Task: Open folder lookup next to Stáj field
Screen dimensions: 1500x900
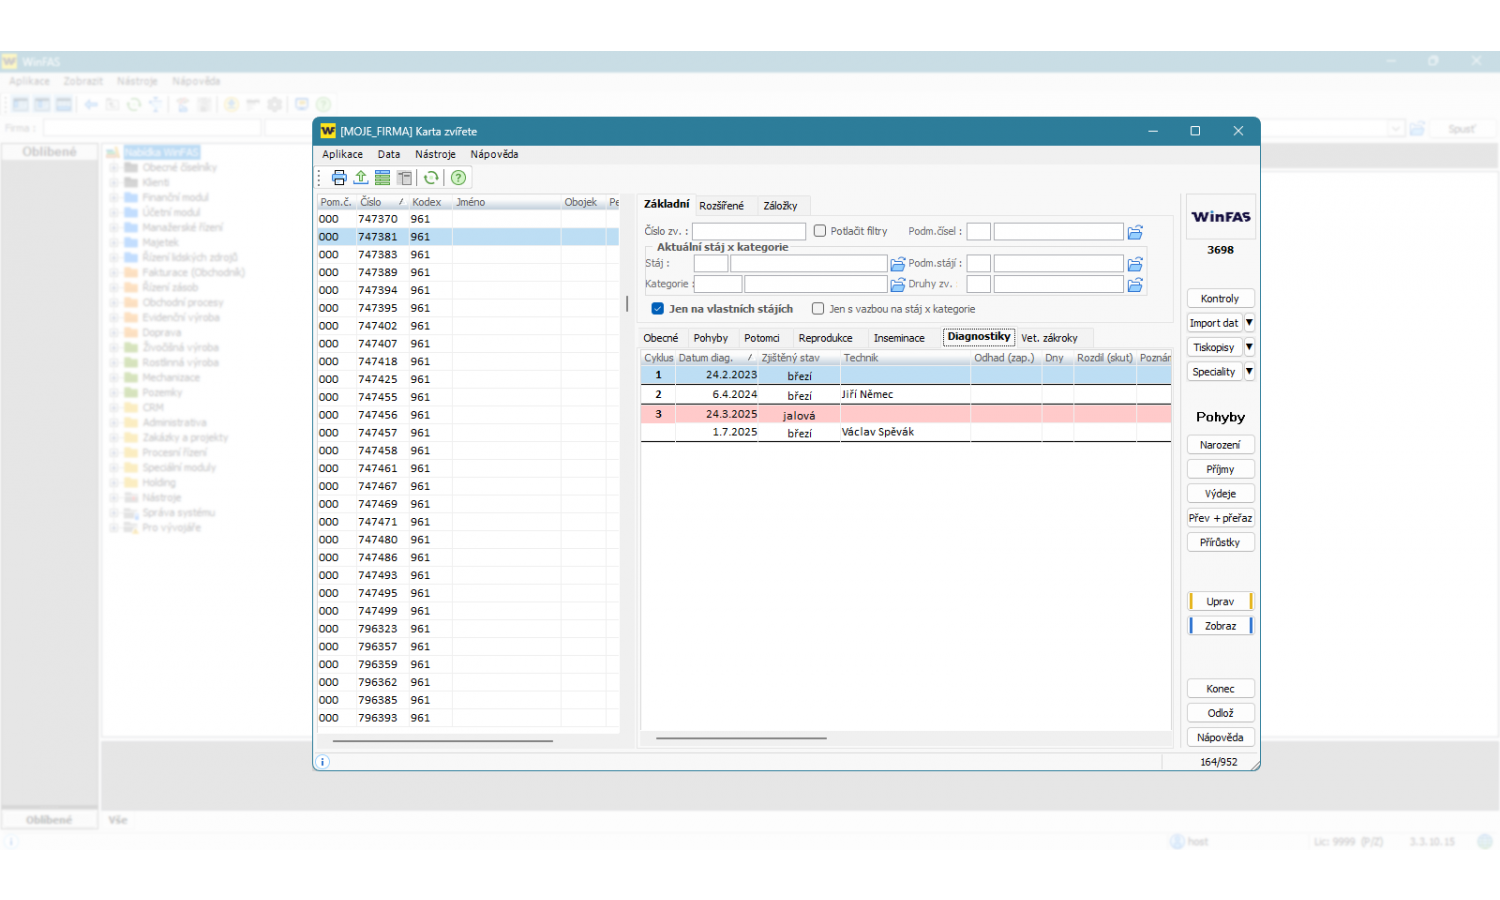Action: tap(898, 264)
